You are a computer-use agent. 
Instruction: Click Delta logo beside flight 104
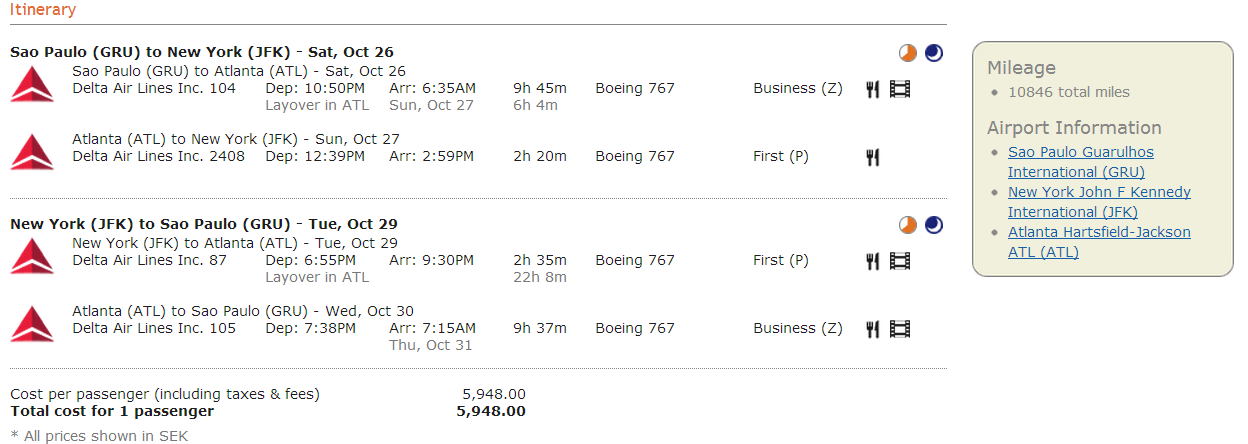pos(32,83)
